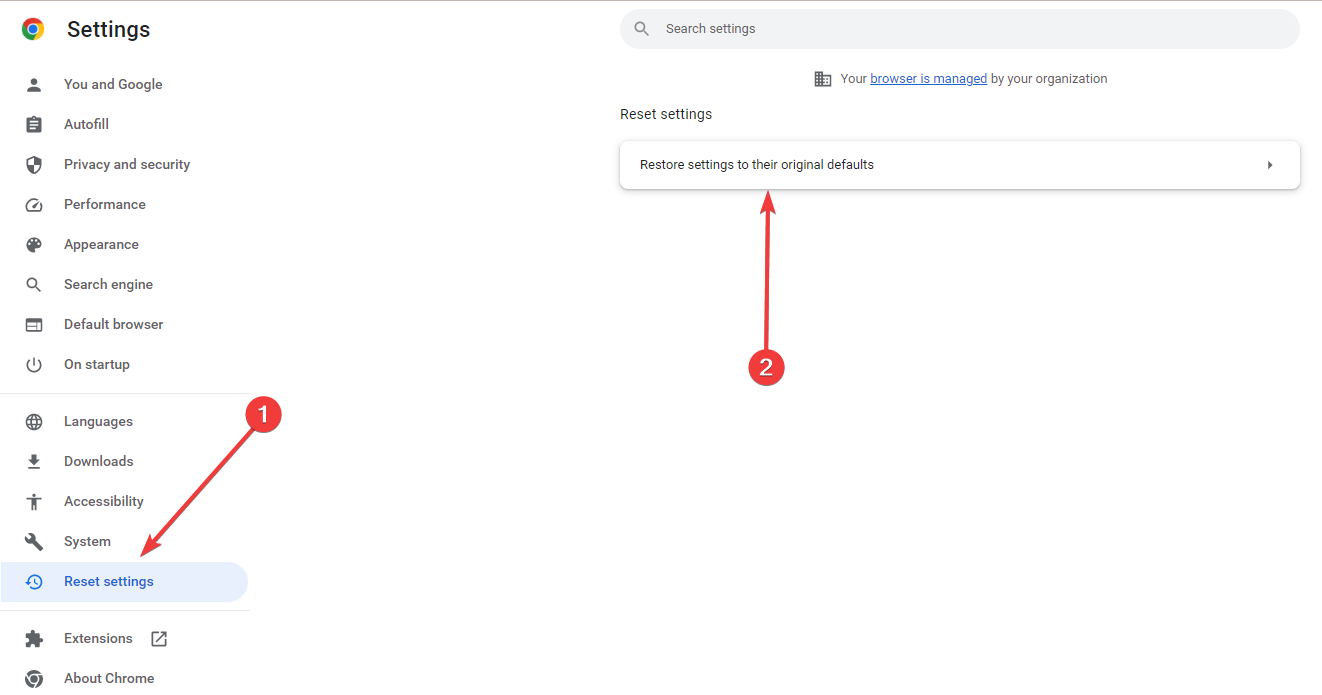The image size is (1322, 695).
Task: Click the power icon for On startup
Action: pyautogui.click(x=34, y=364)
